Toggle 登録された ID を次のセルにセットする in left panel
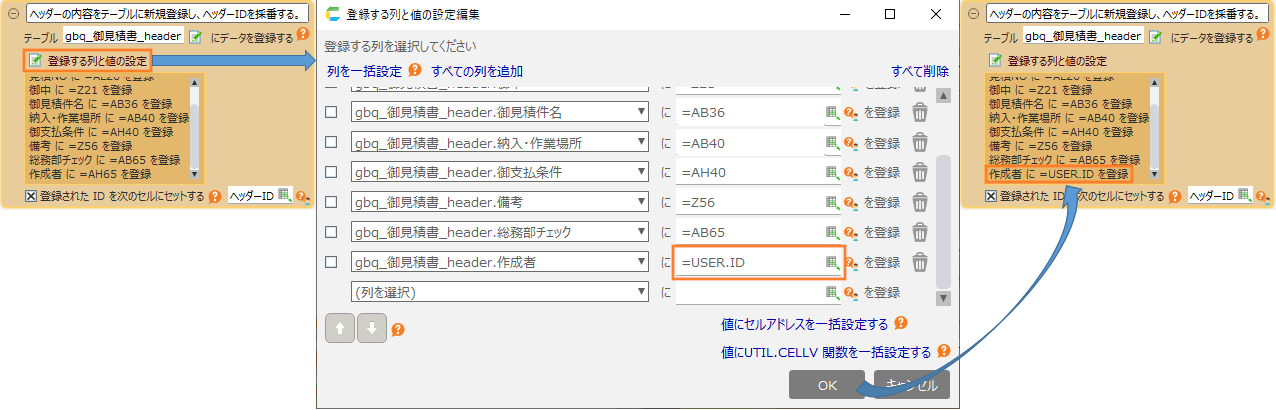 (31, 196)
